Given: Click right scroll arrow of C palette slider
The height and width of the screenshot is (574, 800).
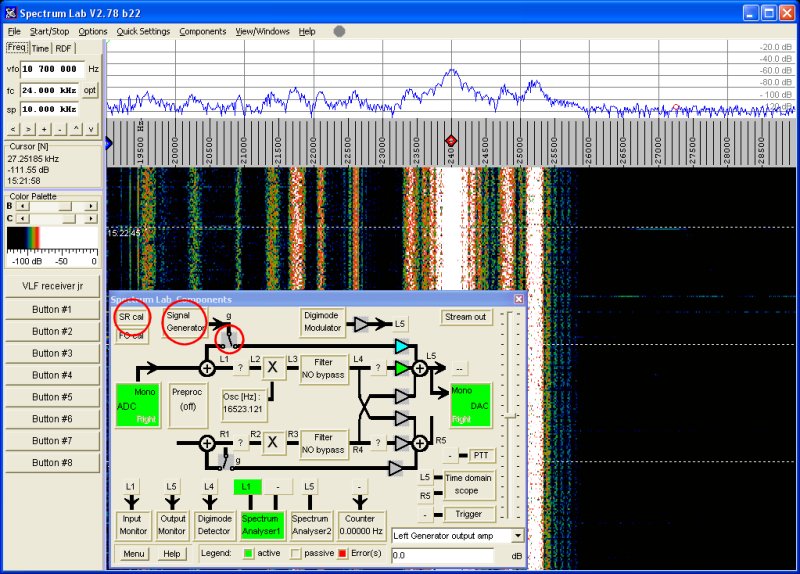Looking at the screenshot, I should tap(90, 218).
